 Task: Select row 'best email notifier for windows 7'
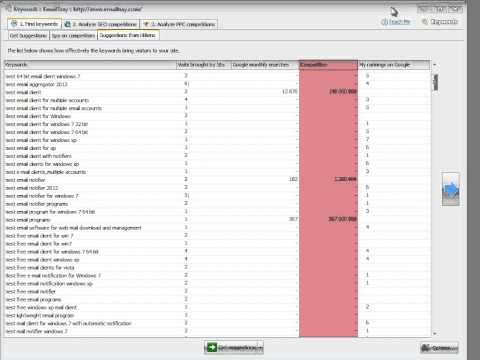[x=217, y=196]
